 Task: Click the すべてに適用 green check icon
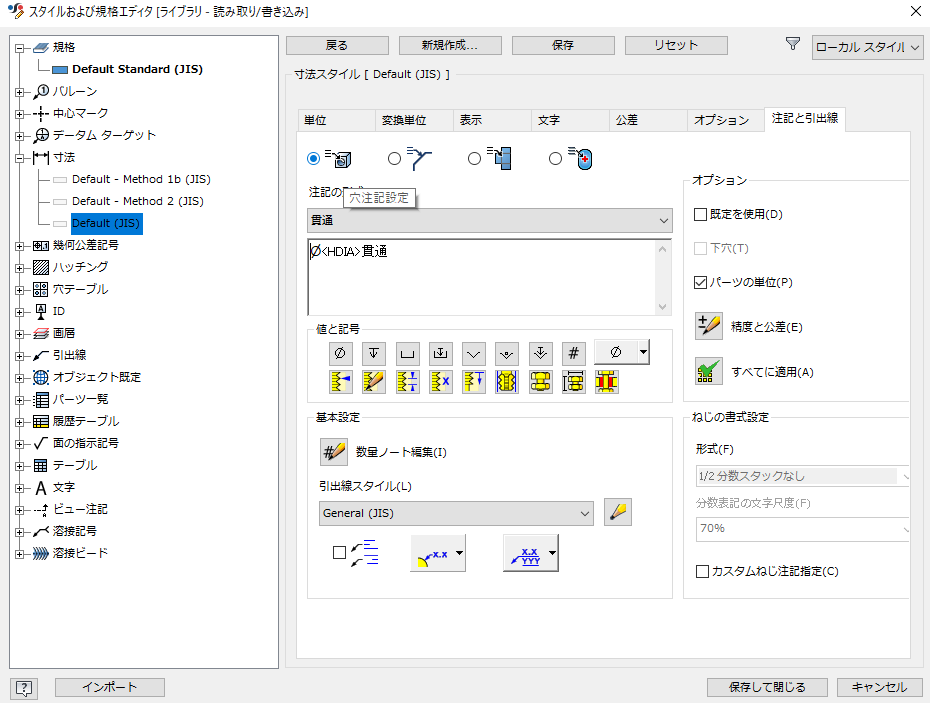coord(709,371)
